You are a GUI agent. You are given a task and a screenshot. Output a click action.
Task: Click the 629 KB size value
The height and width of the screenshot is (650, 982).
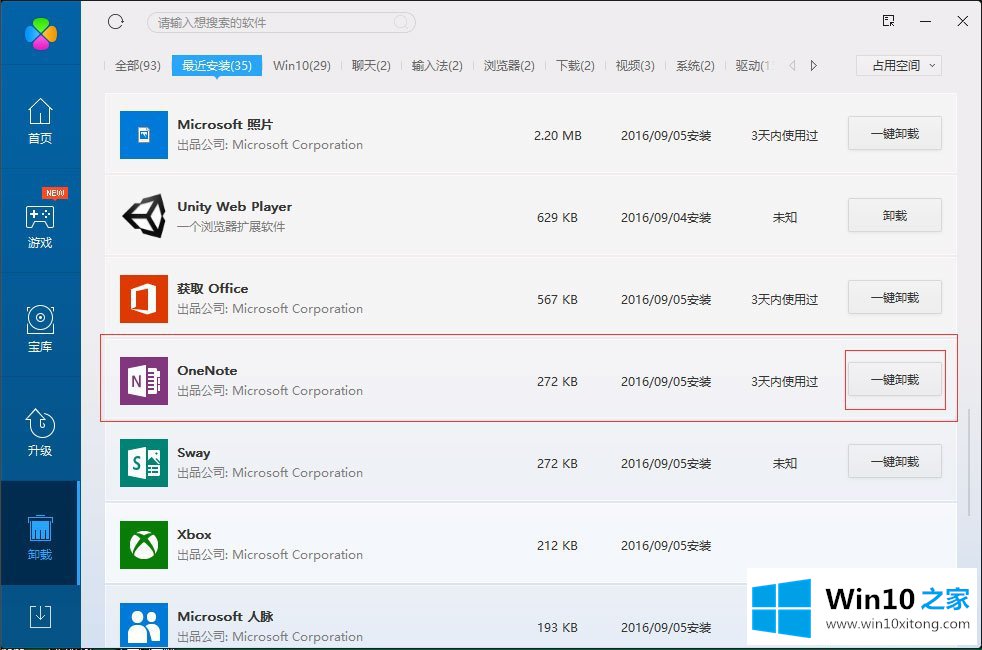pyautogui.click(x=557, y=217)
